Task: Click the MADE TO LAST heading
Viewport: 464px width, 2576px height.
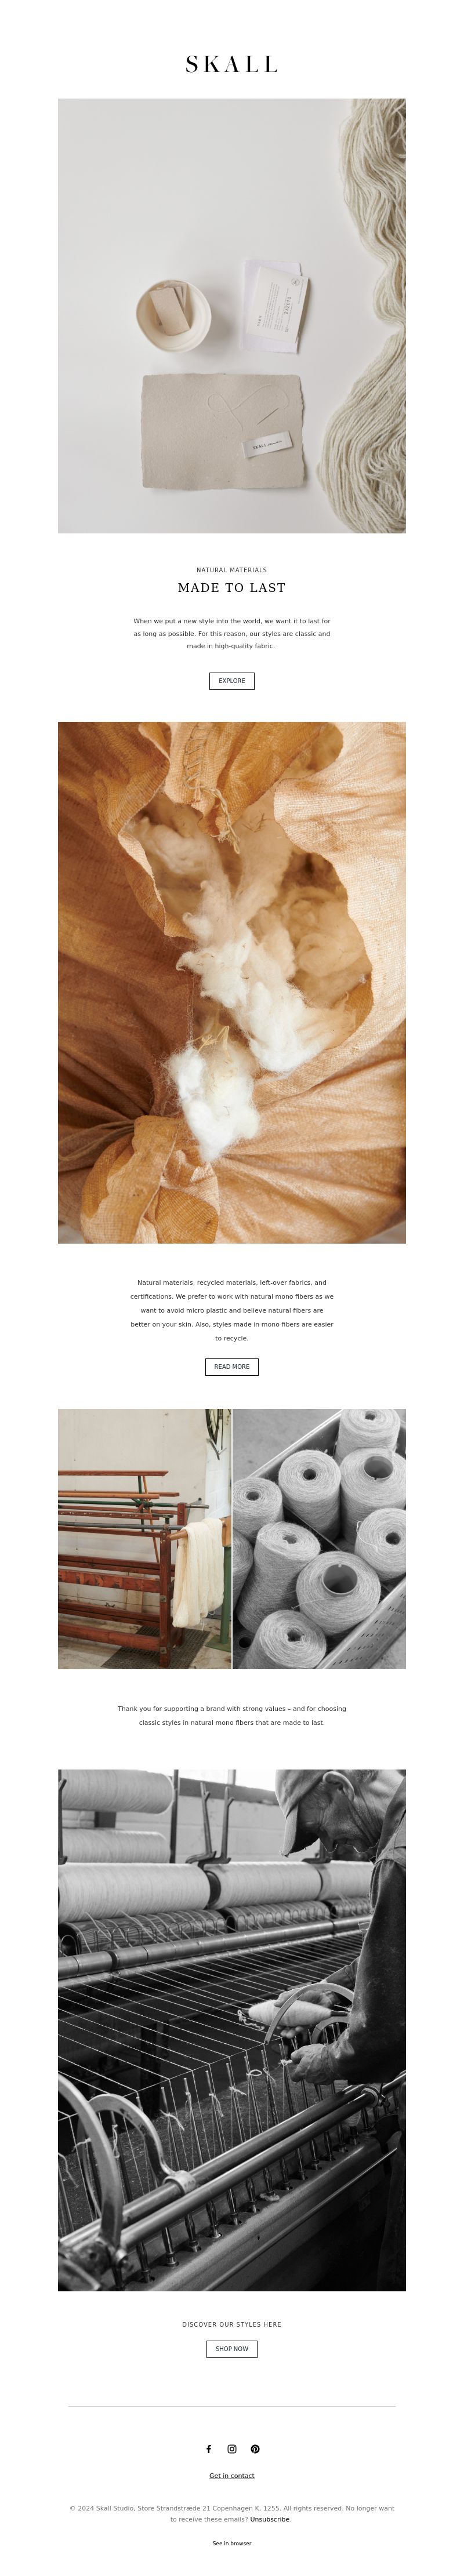Action: coord(232,588)
